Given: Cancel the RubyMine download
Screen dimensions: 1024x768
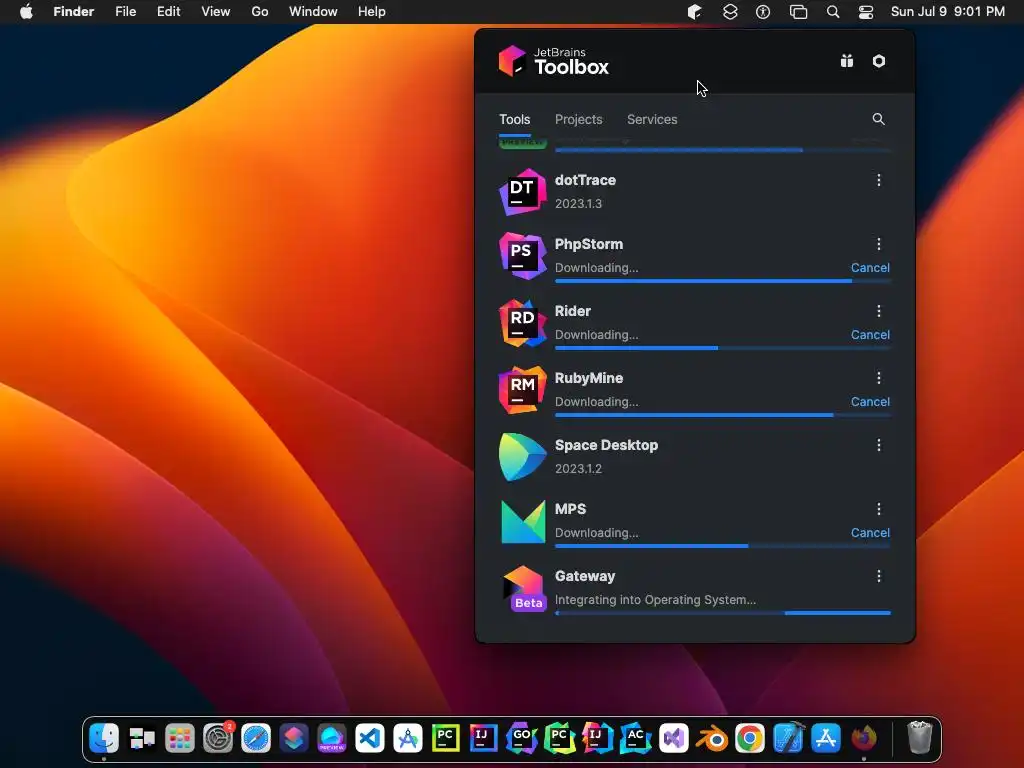Looking at the screenshot, I should (x=870, y=402).
